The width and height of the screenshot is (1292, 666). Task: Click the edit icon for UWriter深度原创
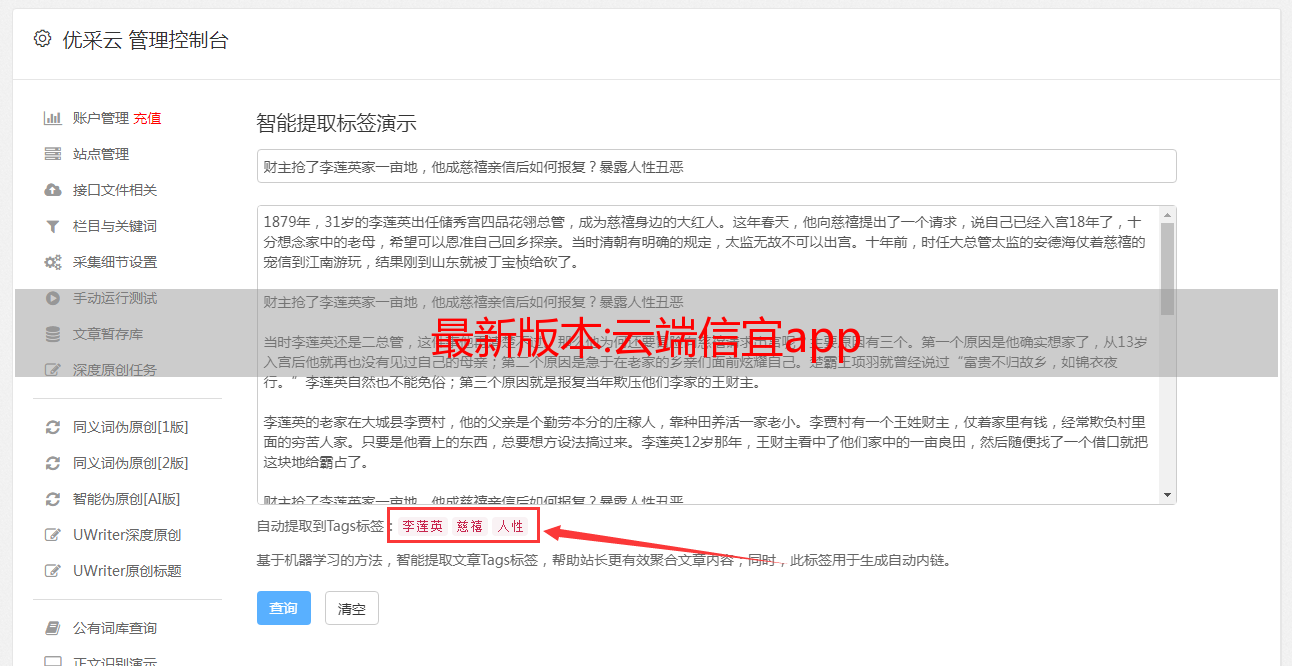tap(53, 535)
